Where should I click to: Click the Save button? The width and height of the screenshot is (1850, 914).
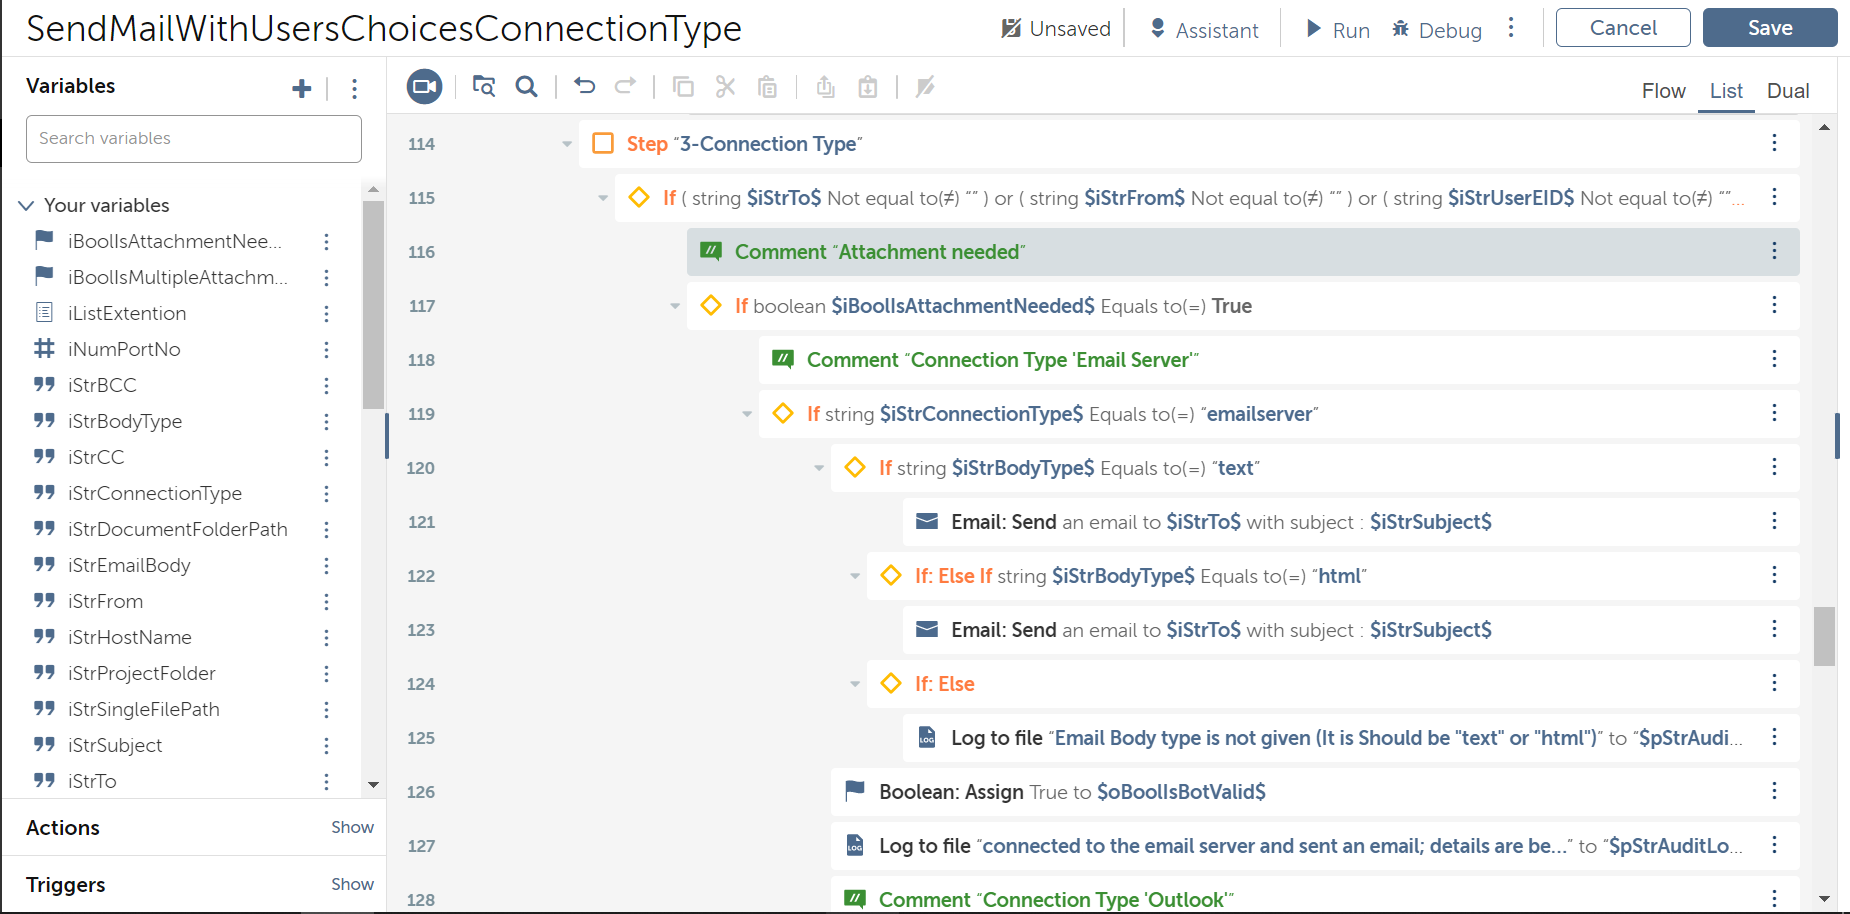point(1769,28)
